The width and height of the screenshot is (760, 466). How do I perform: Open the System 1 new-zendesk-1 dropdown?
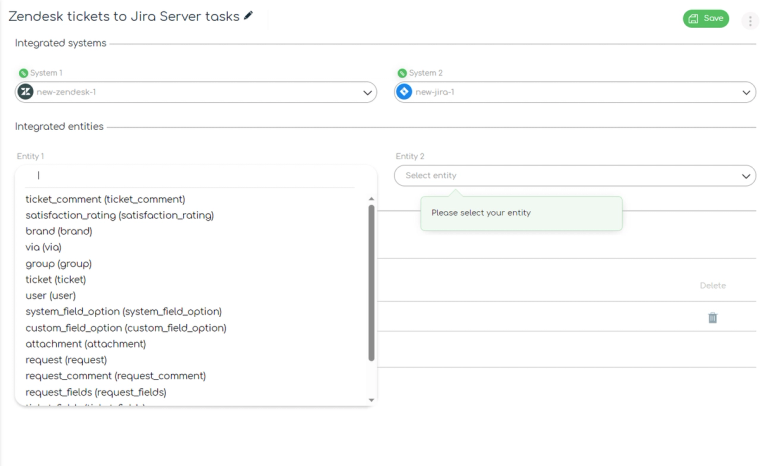pos(196,92)
